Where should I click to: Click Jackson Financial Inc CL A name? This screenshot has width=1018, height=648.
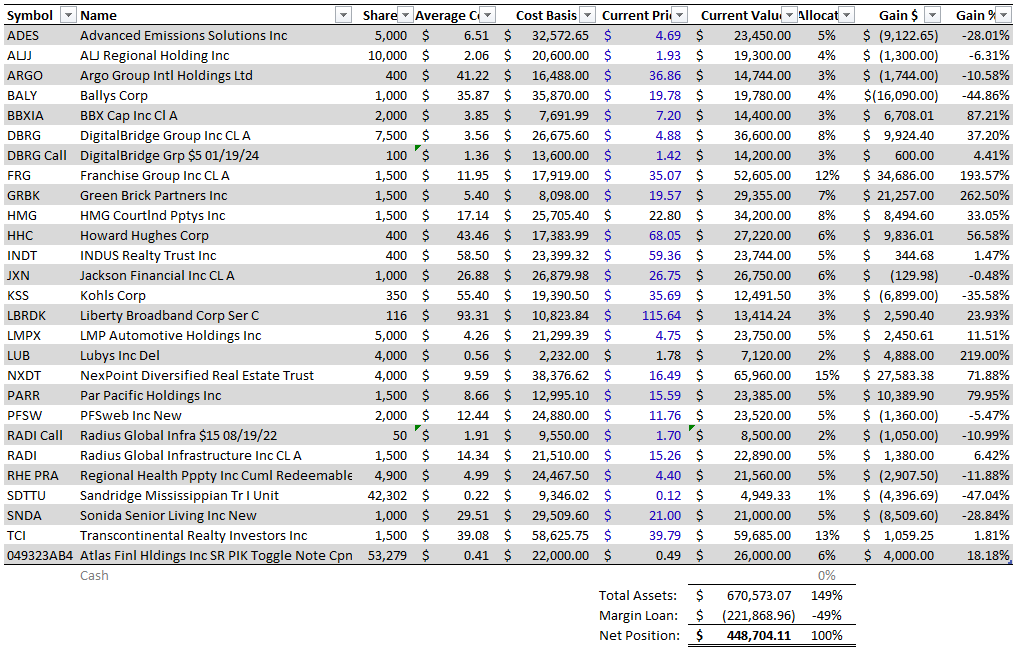point(157,276)
